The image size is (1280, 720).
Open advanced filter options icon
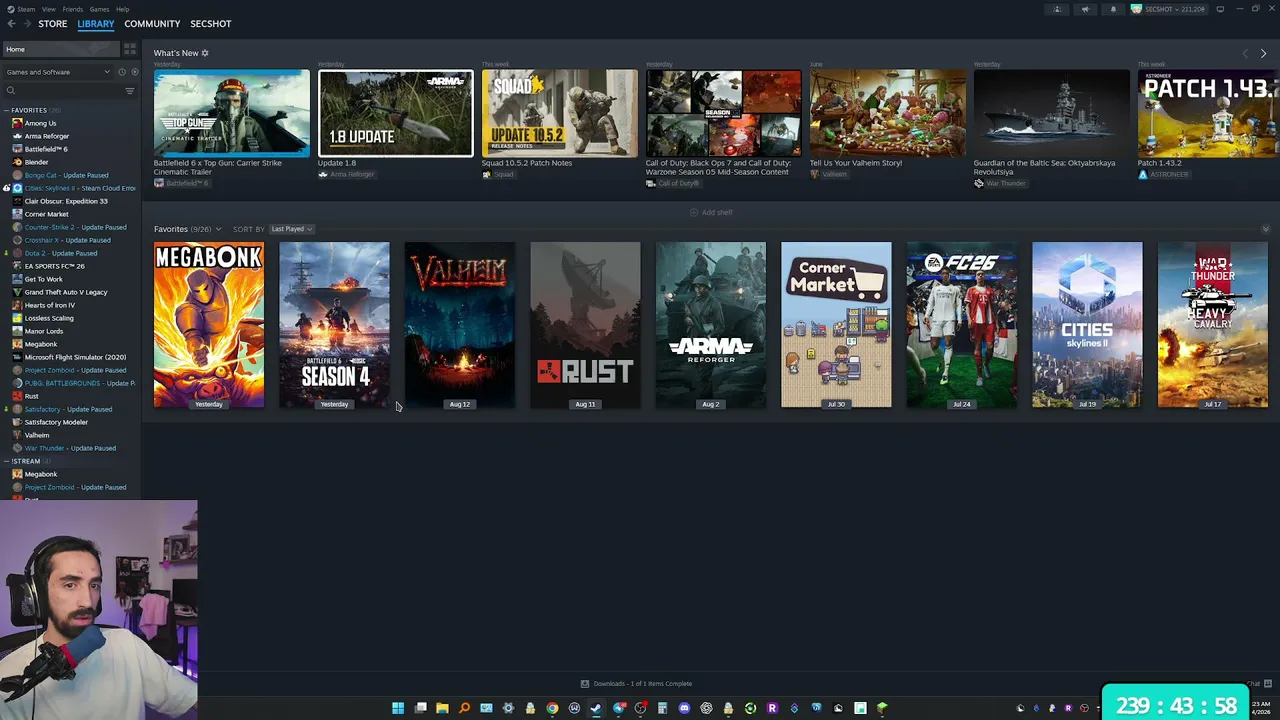point(129,91)
